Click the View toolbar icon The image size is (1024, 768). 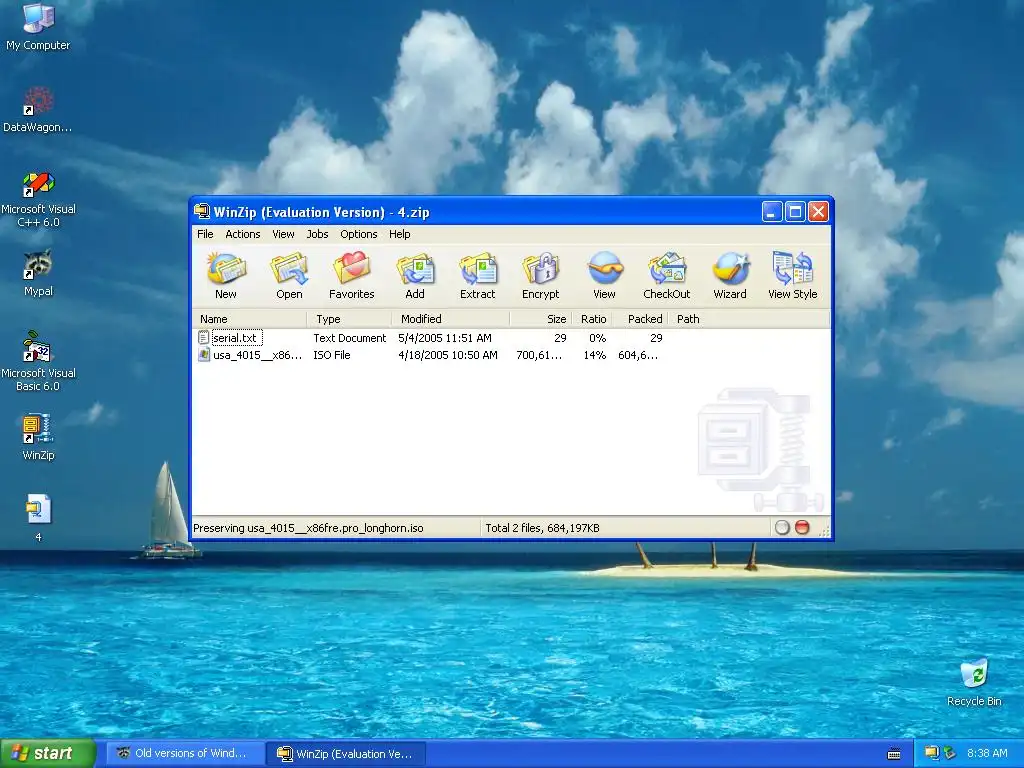click(604, 276)
